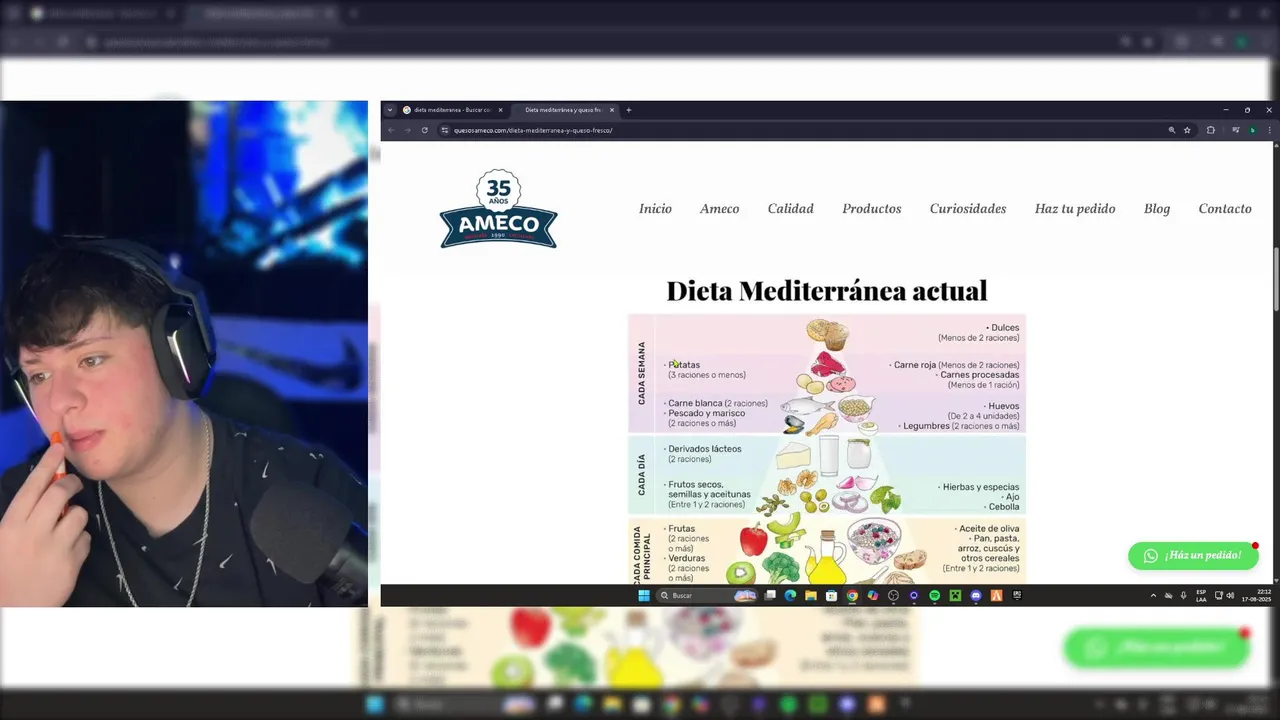Open the Contacto link
Screen dimensions: 1280x720
click(x=1225, y=208)
